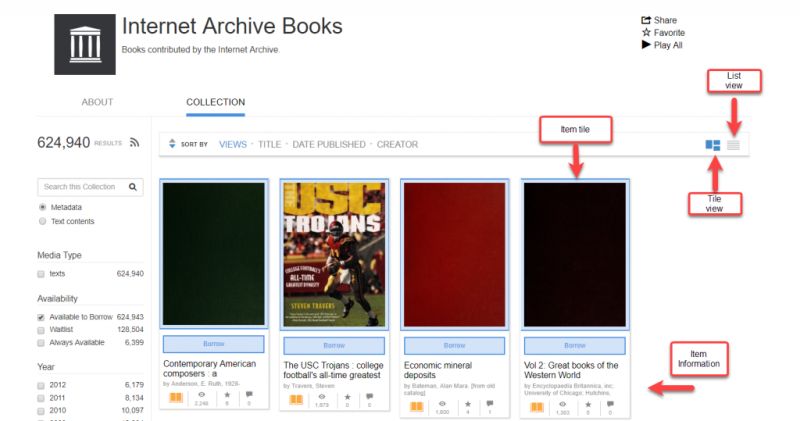The image size is (800, 421).
Task: Uncheck the Available to Borrow checkbox
Action: click(x=41, y=317)
